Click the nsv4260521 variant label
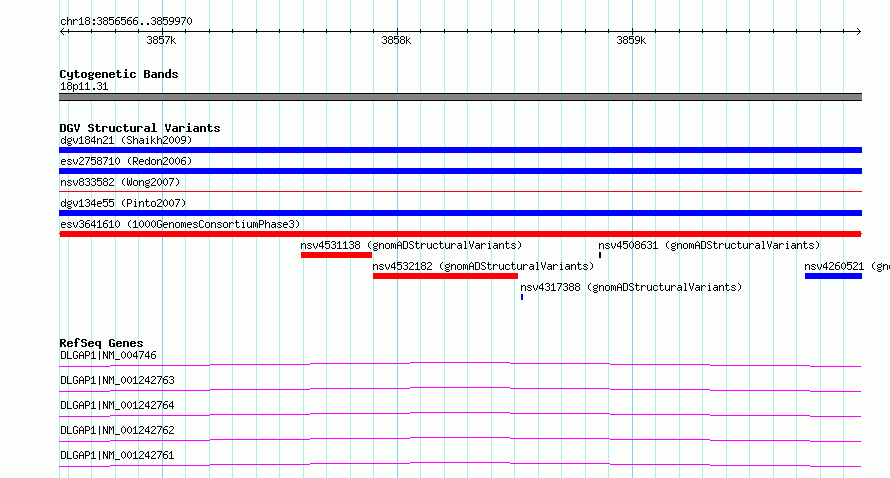Image resolution: width=890 pixels, height=478 pixels. tap(847, 266)
